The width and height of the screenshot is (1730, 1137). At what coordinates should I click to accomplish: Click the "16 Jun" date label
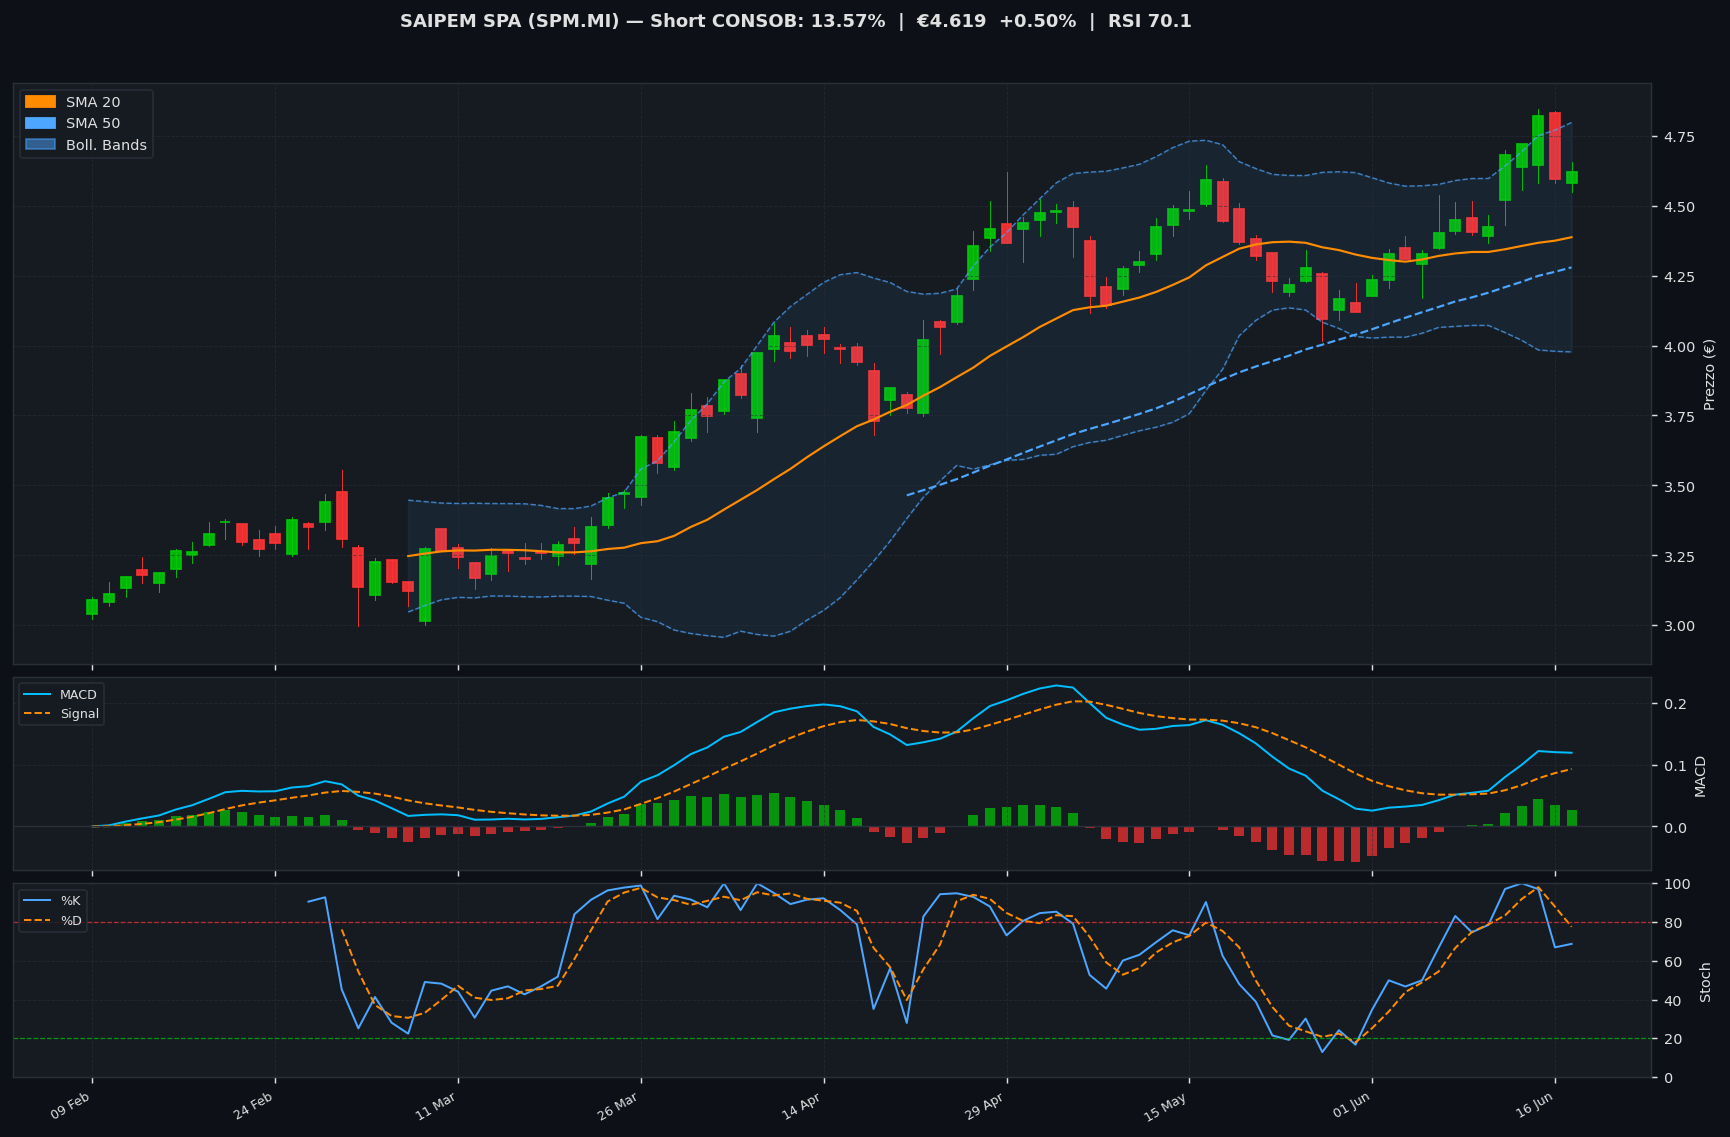point(1534,1106)
